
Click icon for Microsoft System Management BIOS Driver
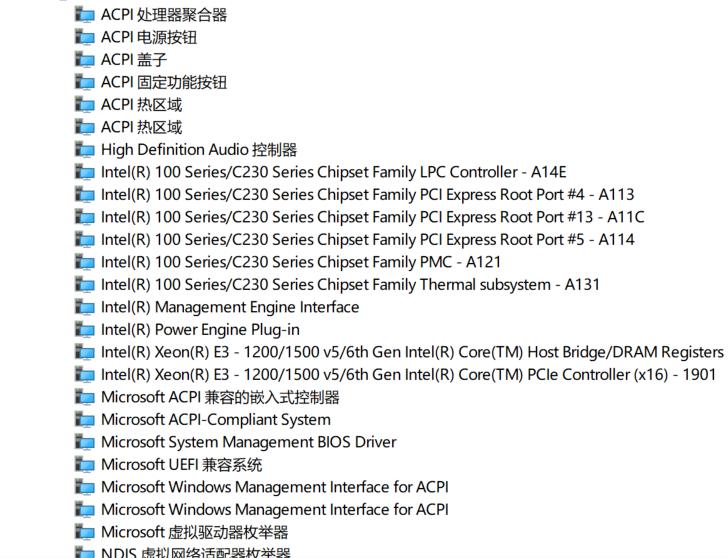click(x=84, y=442)
